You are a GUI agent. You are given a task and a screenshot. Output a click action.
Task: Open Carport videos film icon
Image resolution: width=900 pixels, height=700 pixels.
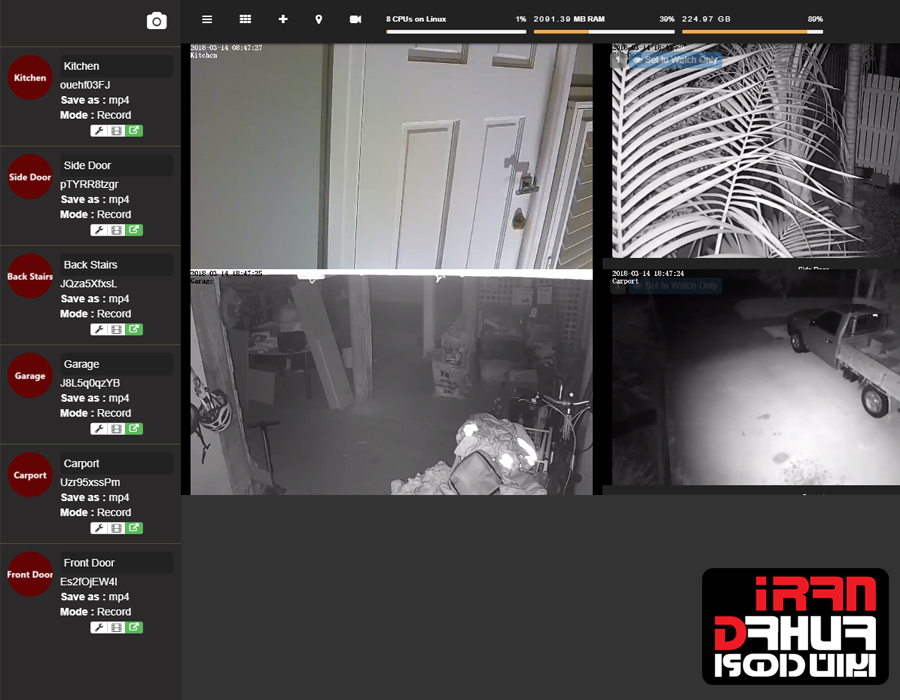click(x=117, y=528)
